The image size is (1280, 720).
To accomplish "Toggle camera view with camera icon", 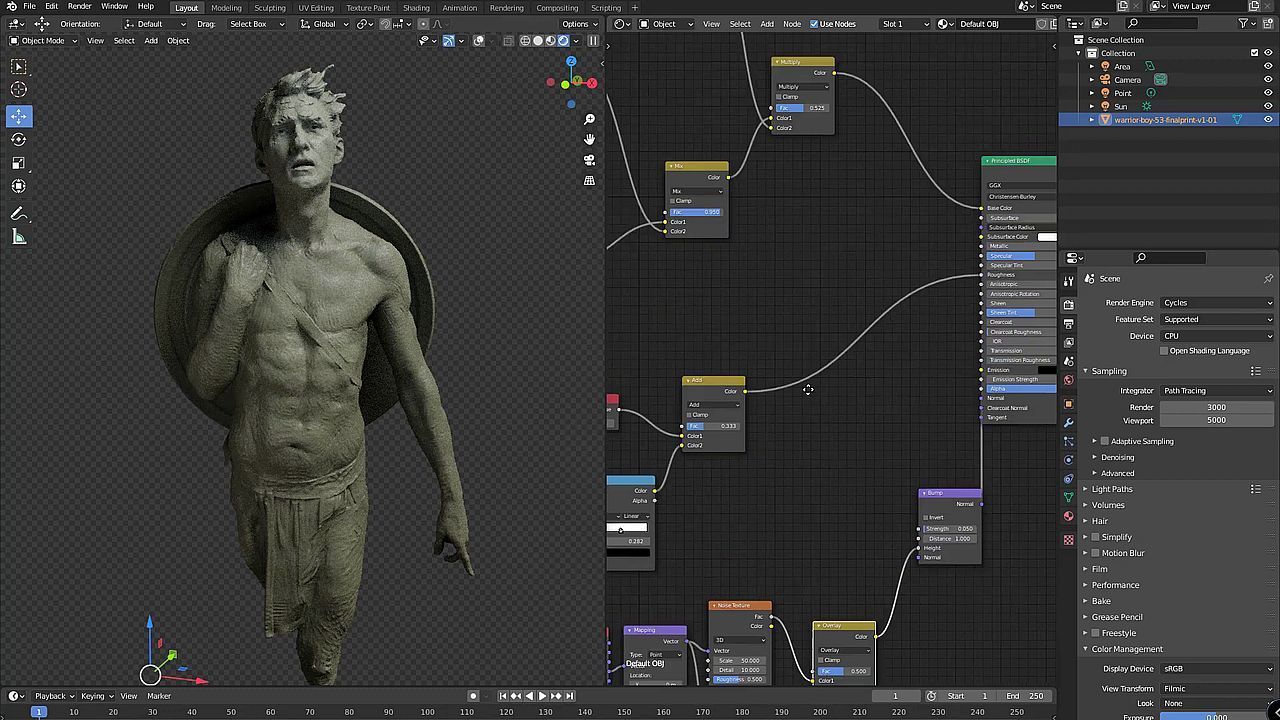I will (x=589, y=160).
